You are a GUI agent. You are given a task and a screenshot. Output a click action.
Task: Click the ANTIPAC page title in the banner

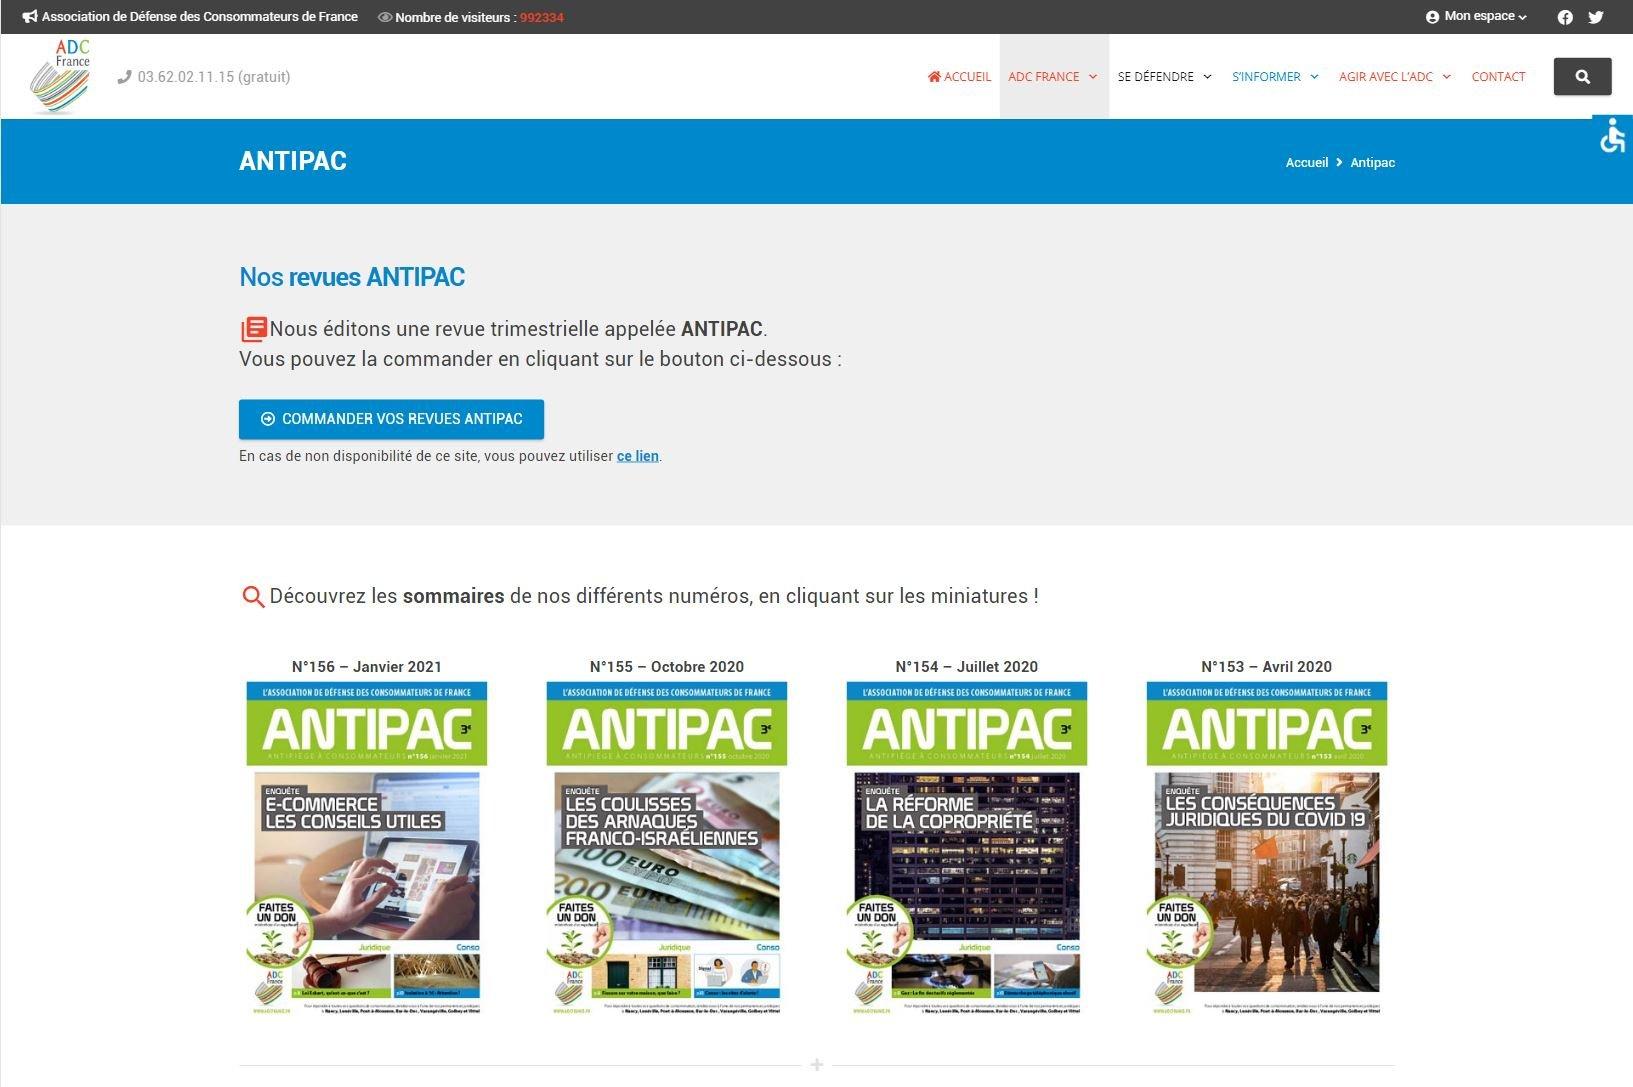point(293,161)
